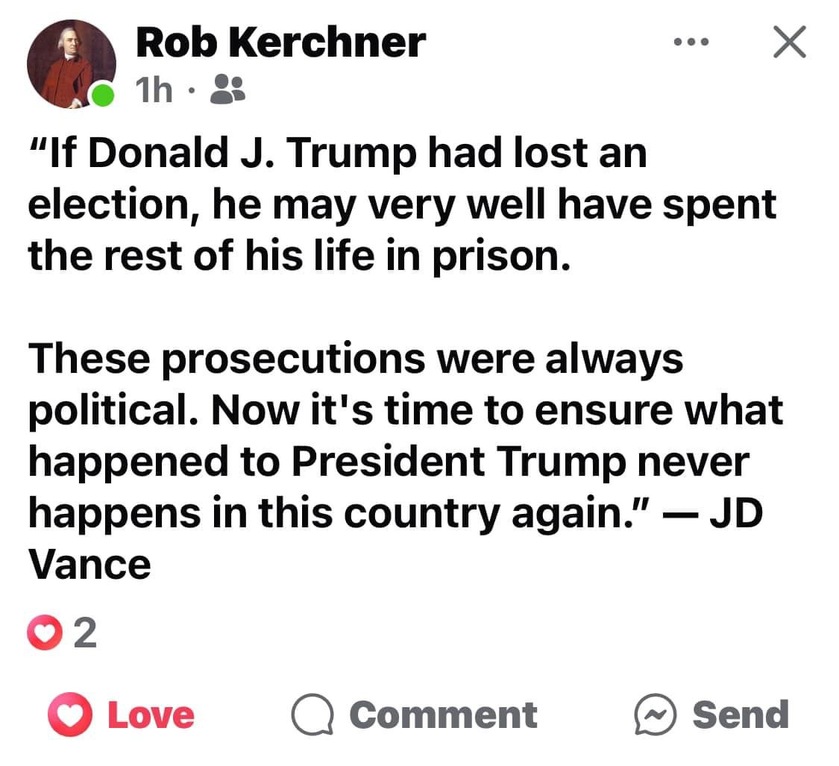Toggle the red Love heart icon

tap(70, 714)
